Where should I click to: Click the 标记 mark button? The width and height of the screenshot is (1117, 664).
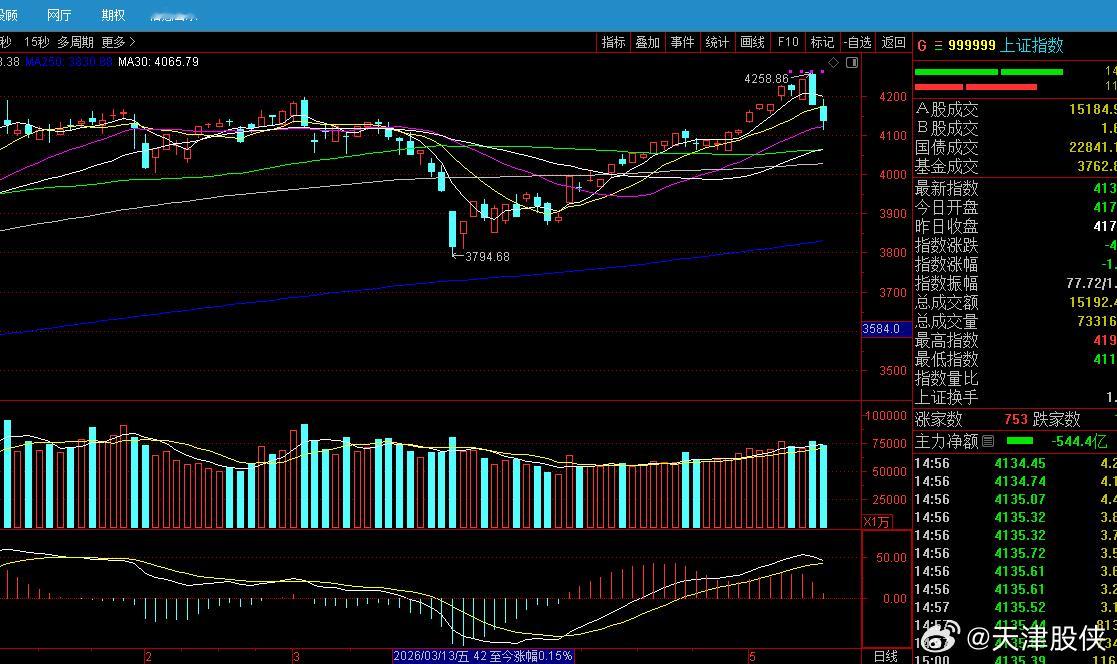click(x=822, y=42)
